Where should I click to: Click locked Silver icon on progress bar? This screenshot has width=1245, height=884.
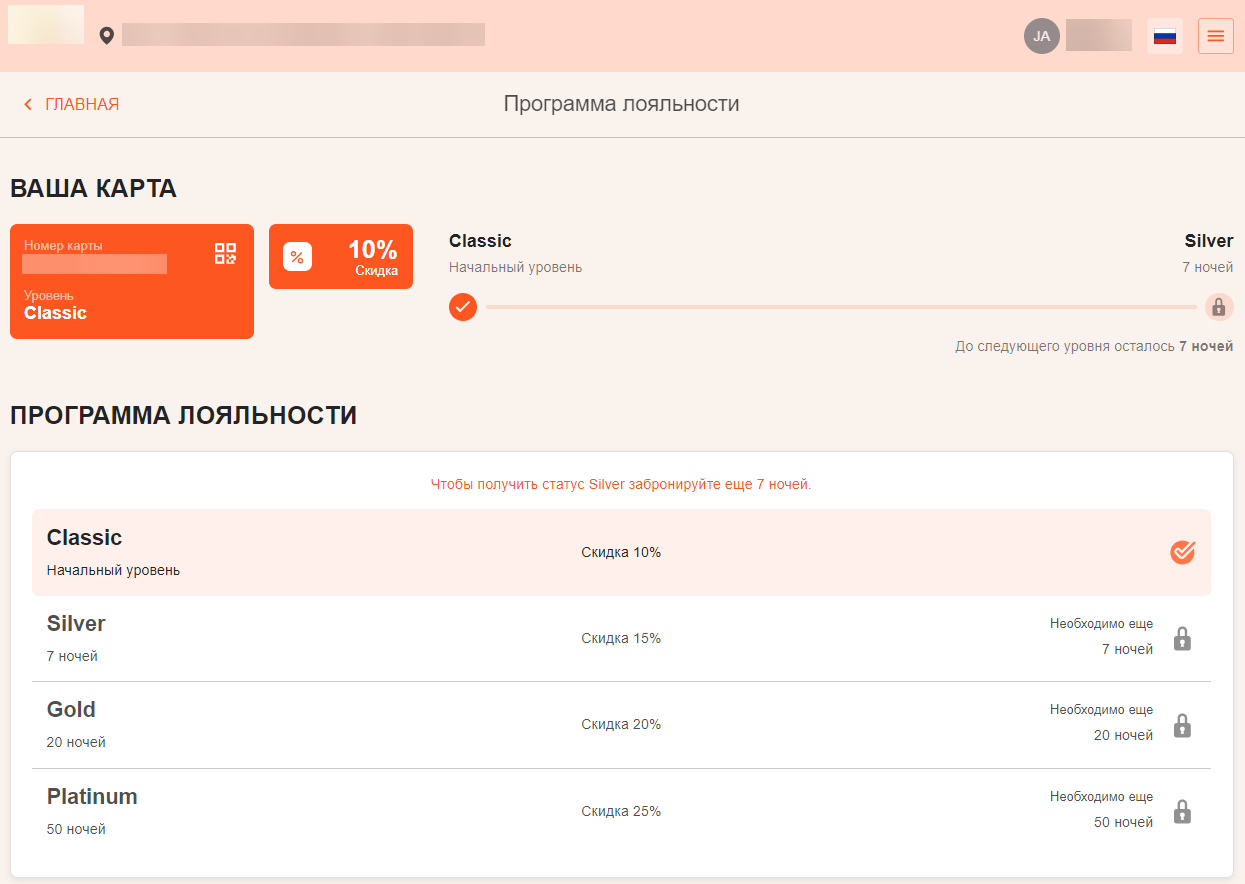[1219, 307]
